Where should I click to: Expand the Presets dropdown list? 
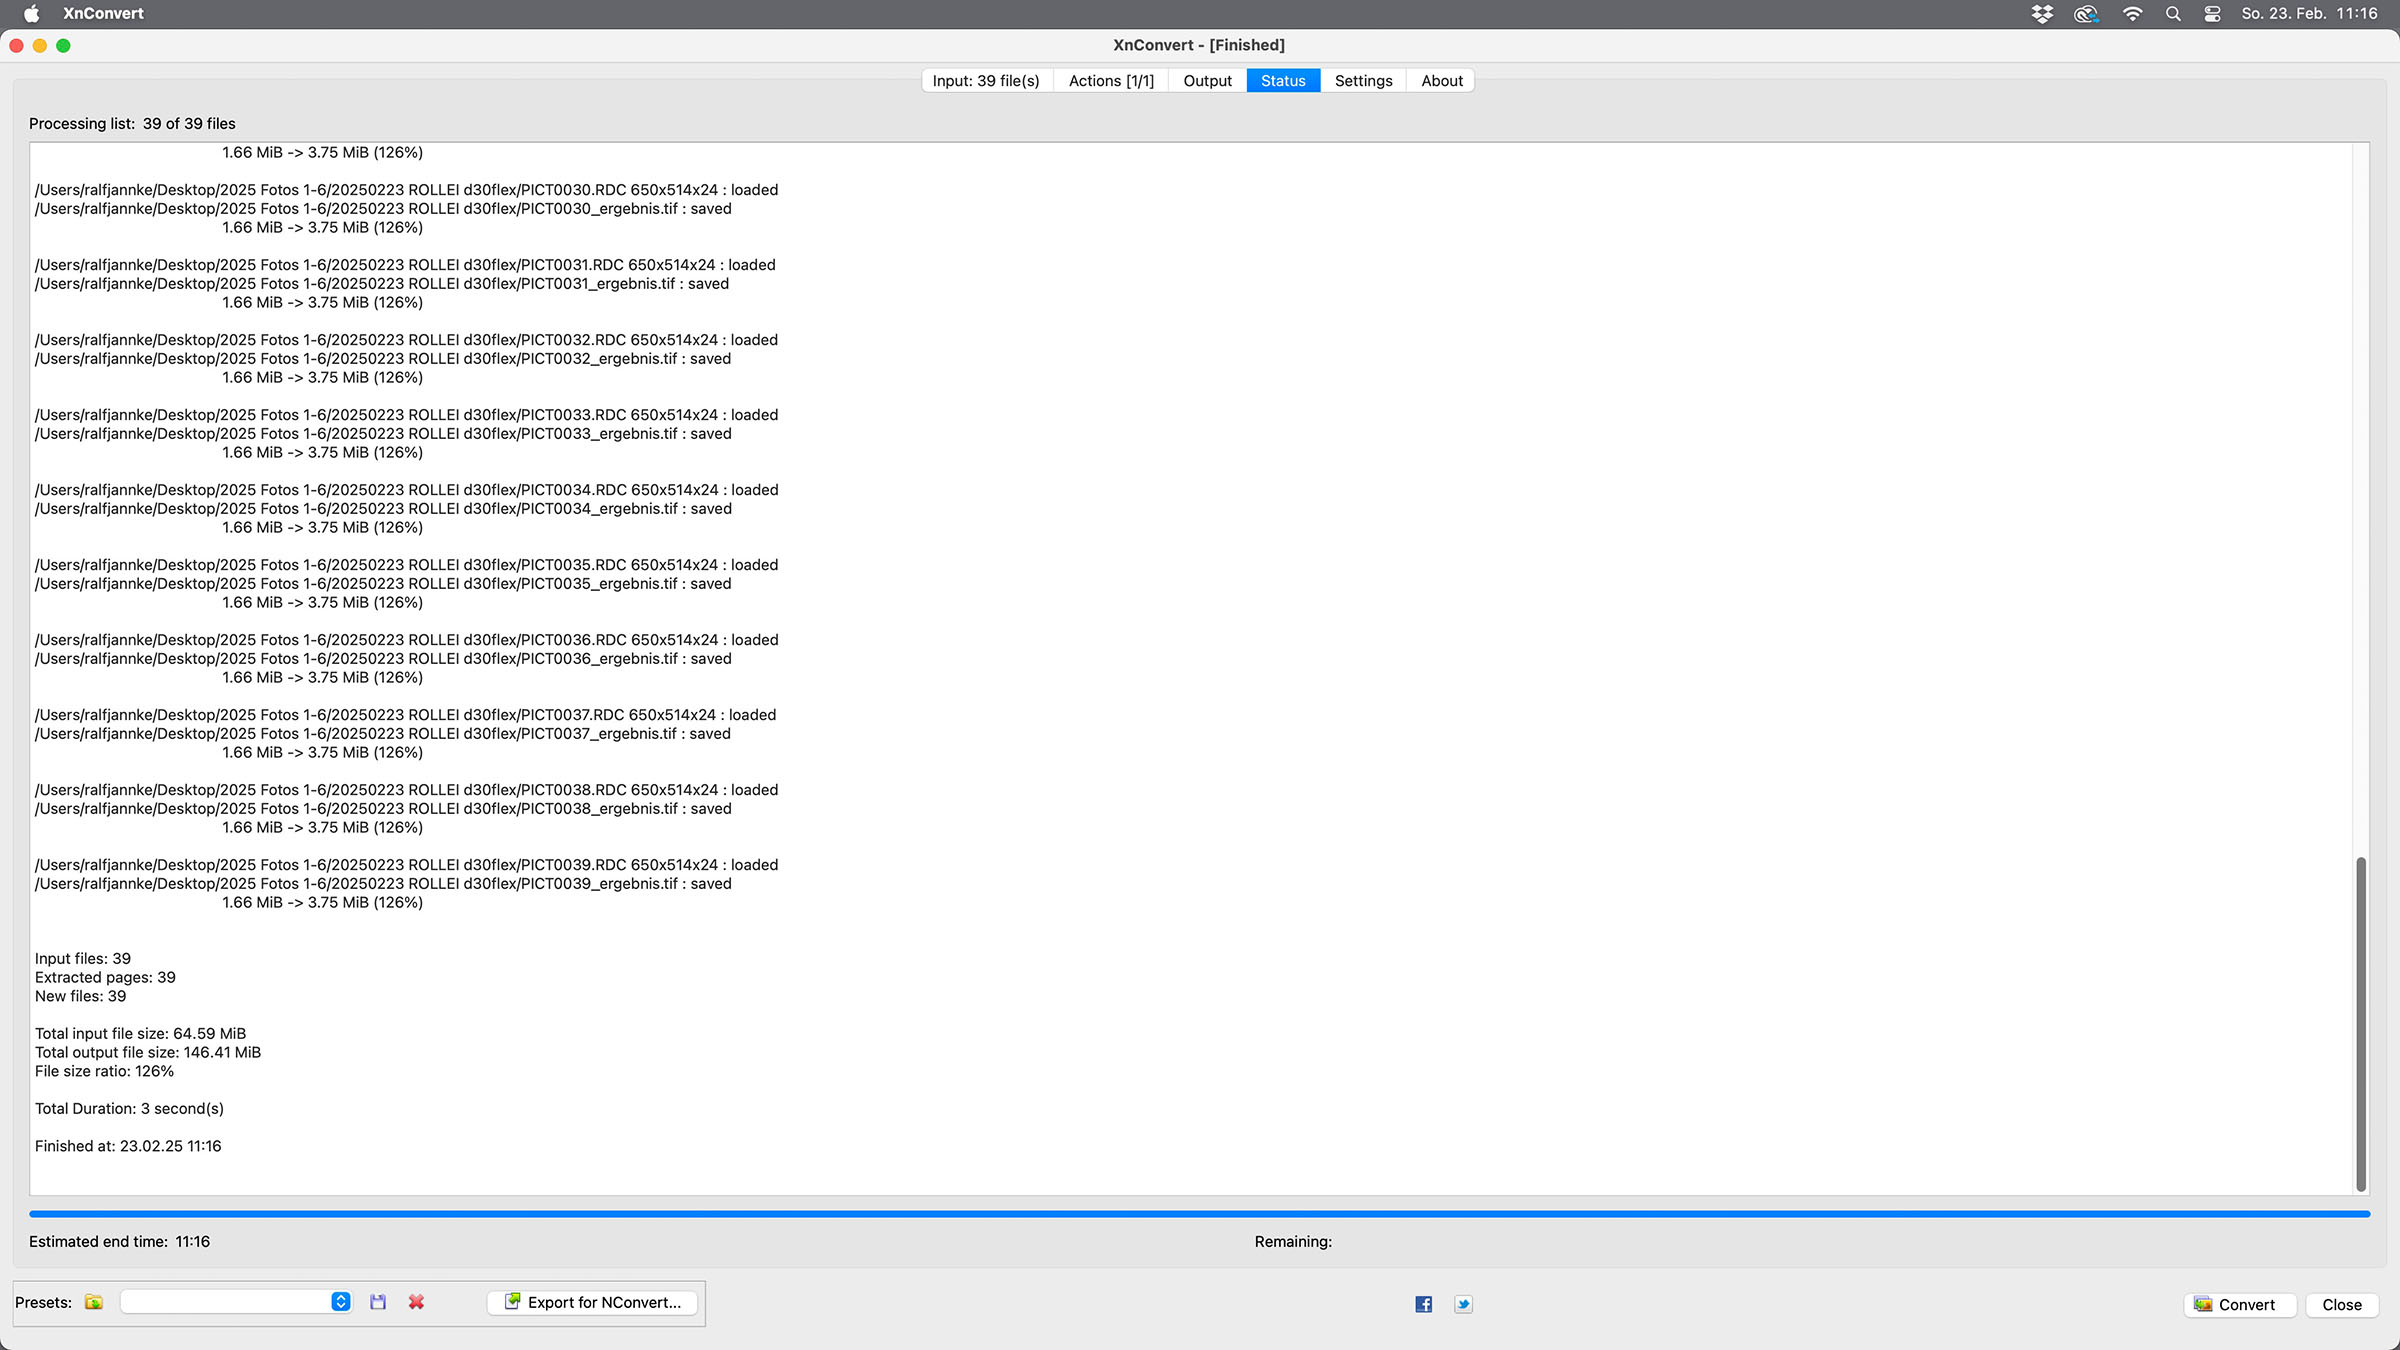pos(340,1302)
